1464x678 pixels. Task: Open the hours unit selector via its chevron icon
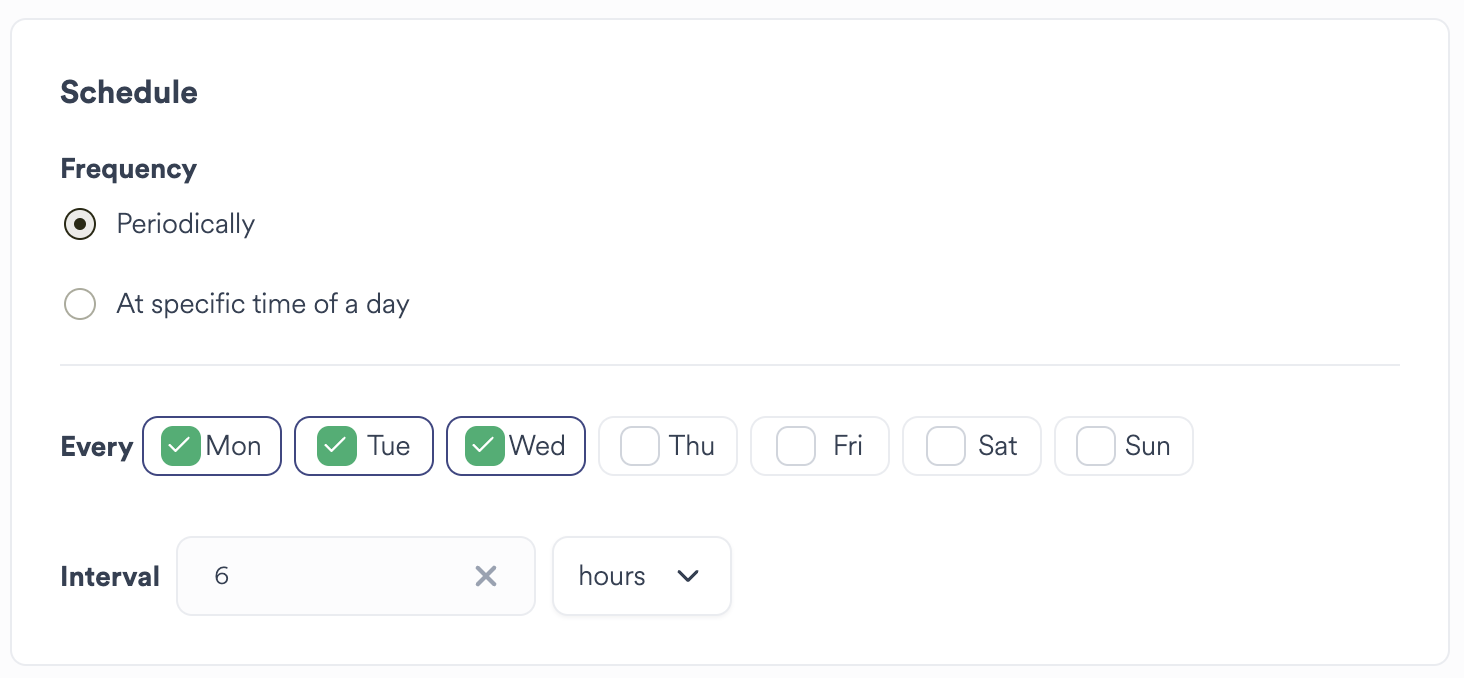click(688, 576)
